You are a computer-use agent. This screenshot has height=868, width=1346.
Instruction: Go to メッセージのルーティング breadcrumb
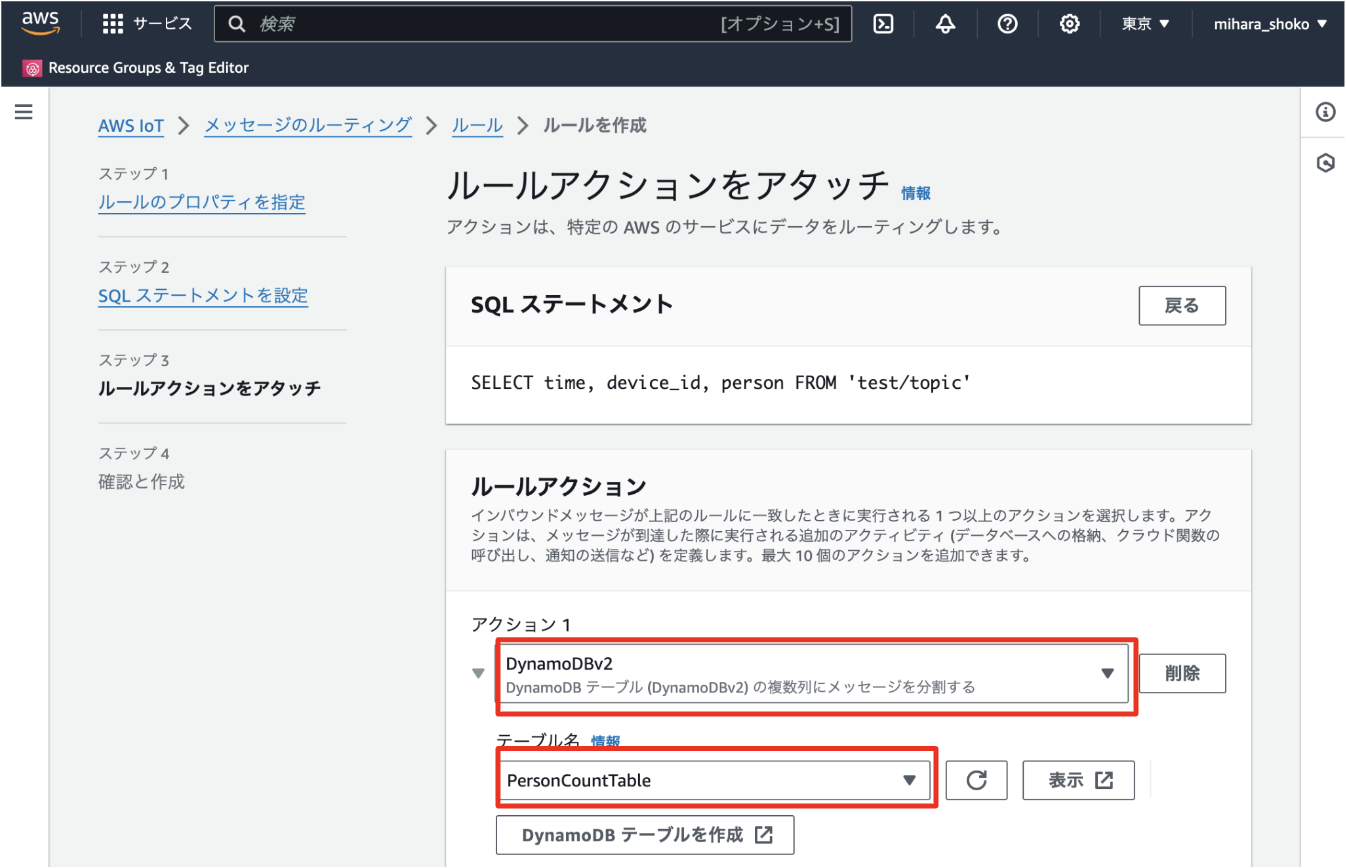pos(308,125)
